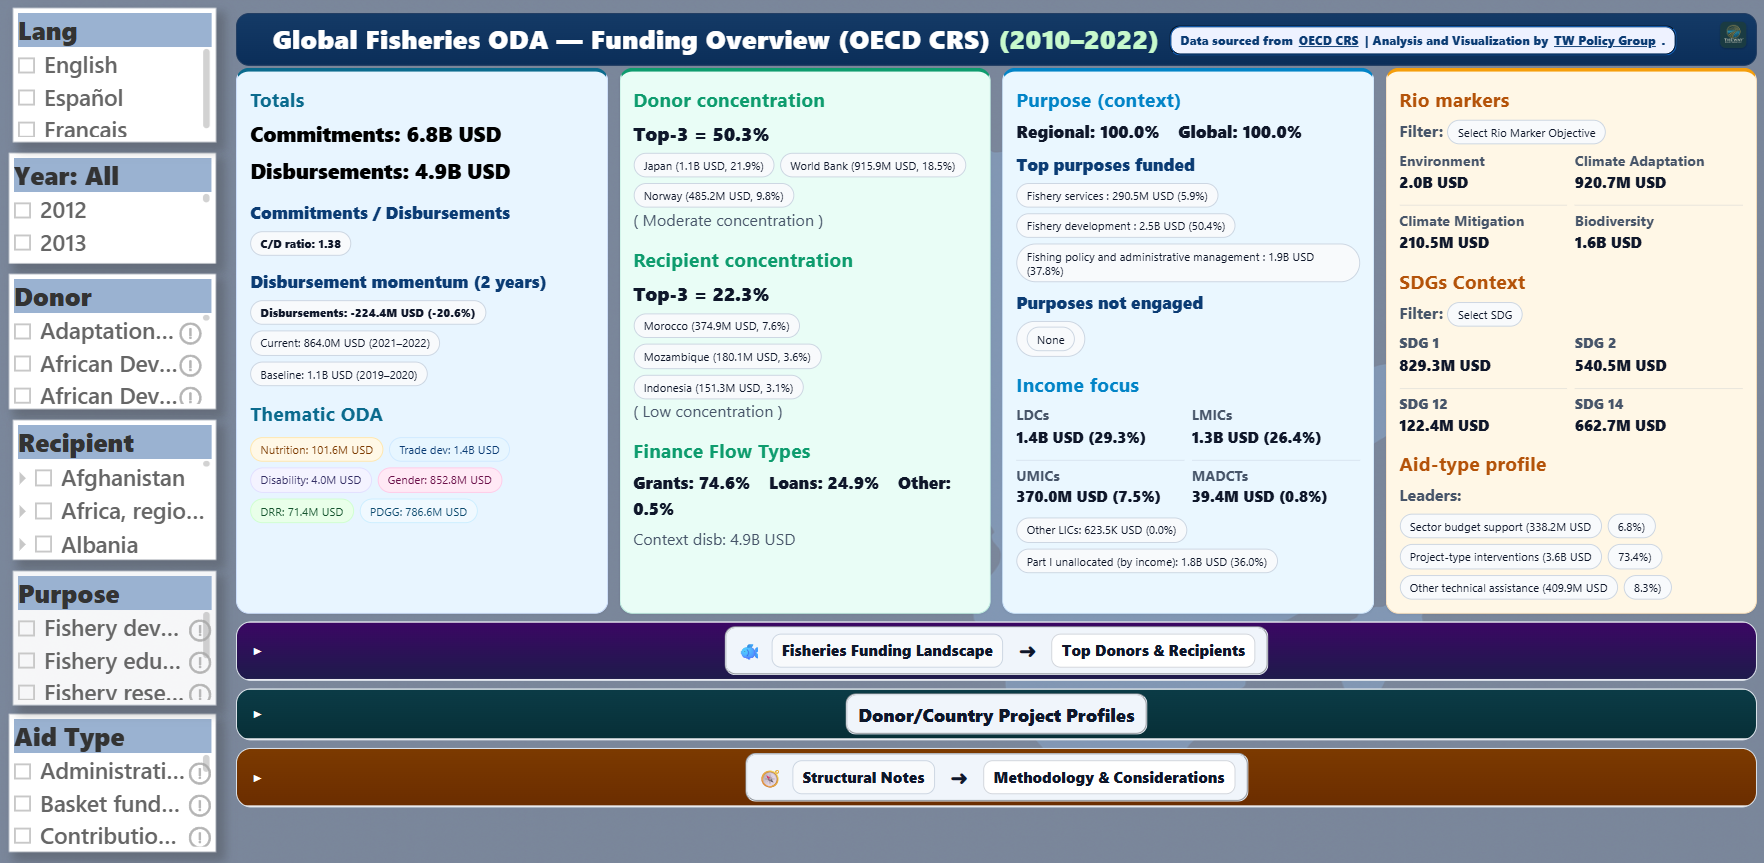This screenshot has width=1764, height=863.
Task: Expand the Albania tree node
Action: 23,545
